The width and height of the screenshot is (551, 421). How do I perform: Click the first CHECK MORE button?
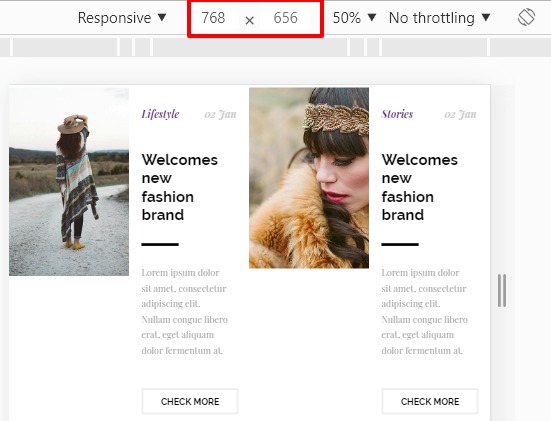point(190,401)
